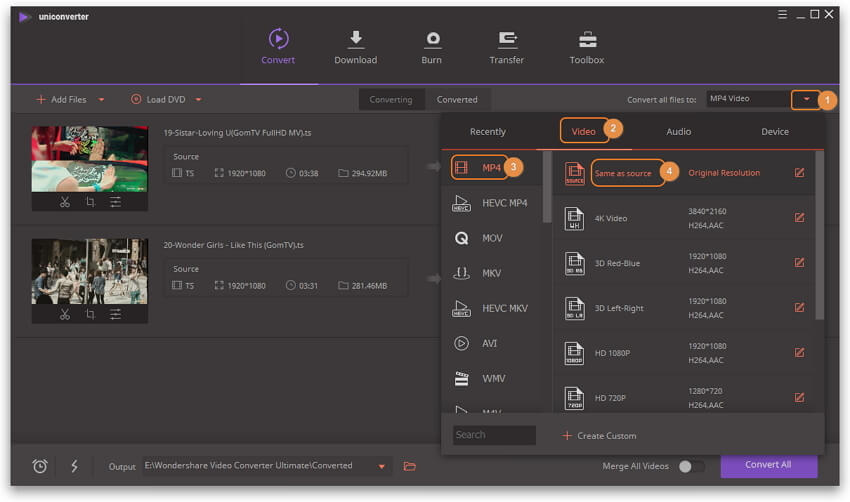
Task: Open the Load DVD dropdown arrow
Action: click(x=198, y=100)
